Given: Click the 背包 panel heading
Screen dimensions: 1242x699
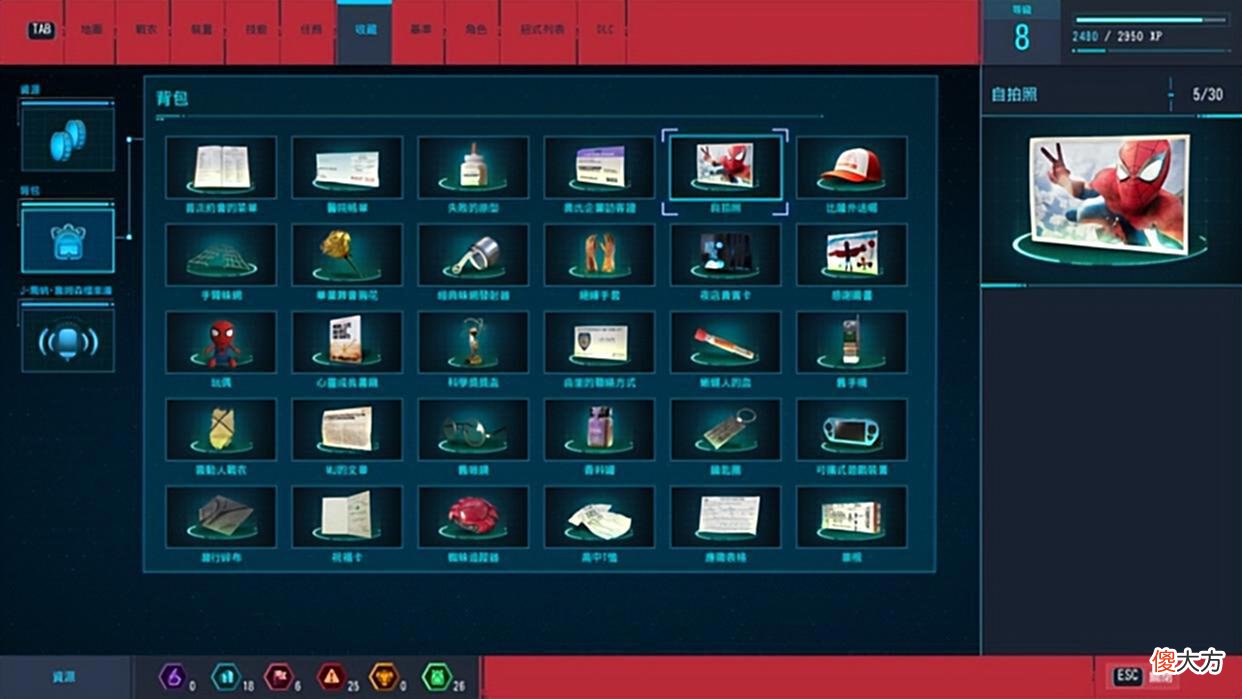Looking at the screenshot, I should point(172,98).
